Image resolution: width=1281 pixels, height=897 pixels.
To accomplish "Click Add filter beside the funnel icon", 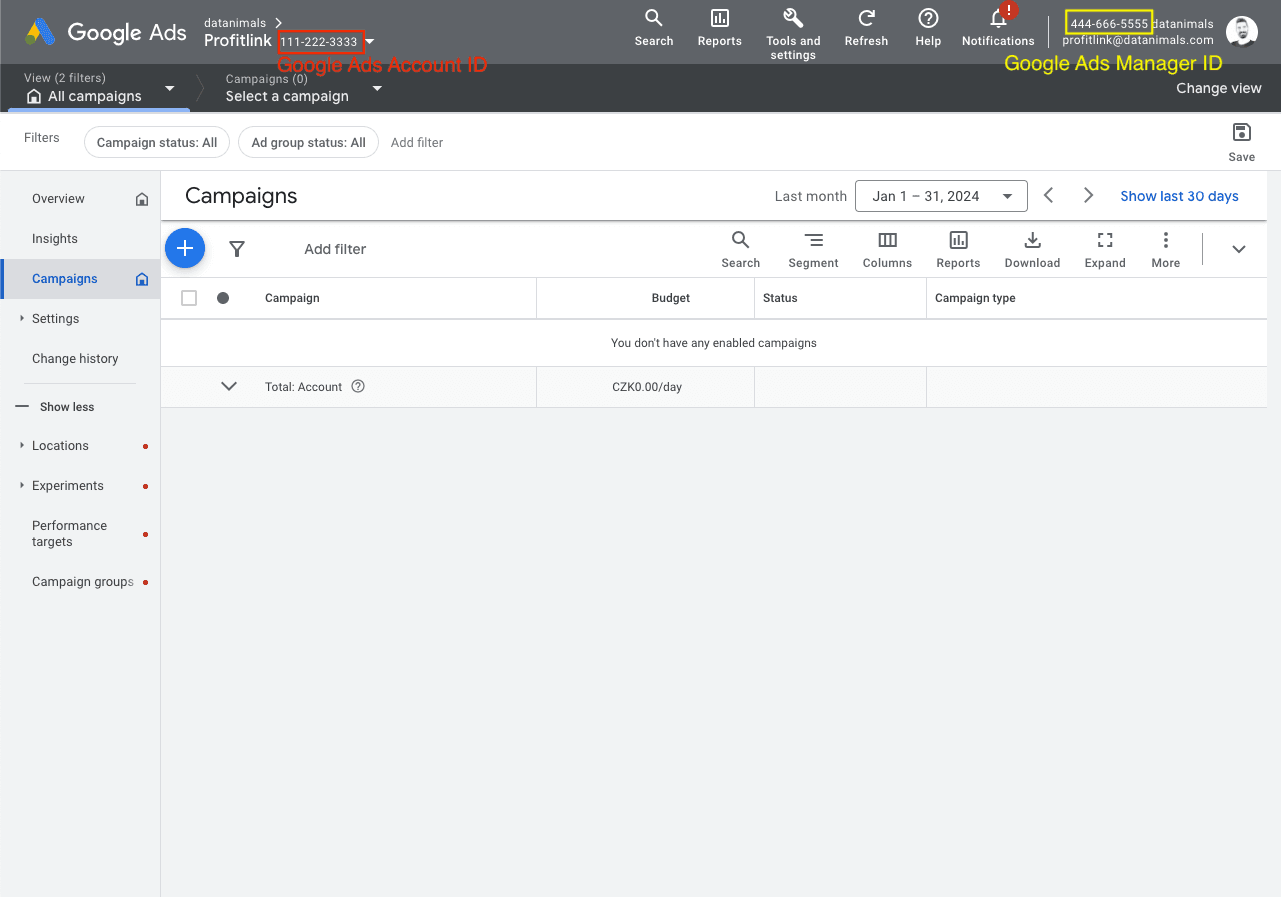I will coord(335,249).
